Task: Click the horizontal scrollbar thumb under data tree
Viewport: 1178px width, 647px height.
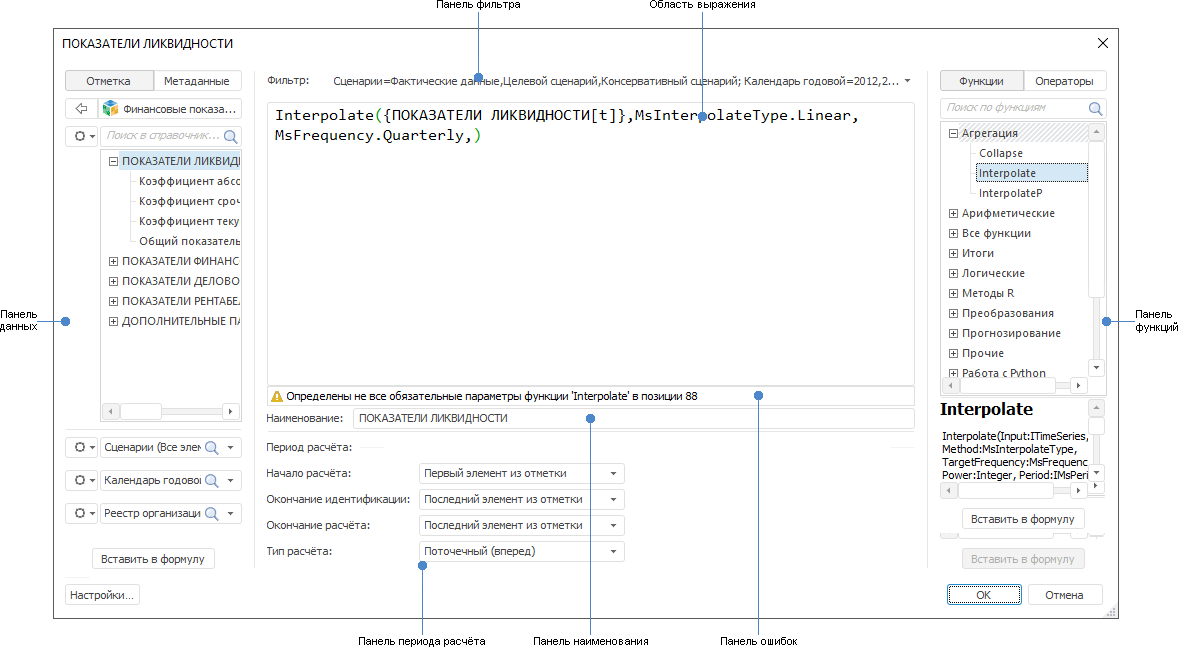Action: tap(141, 411)
